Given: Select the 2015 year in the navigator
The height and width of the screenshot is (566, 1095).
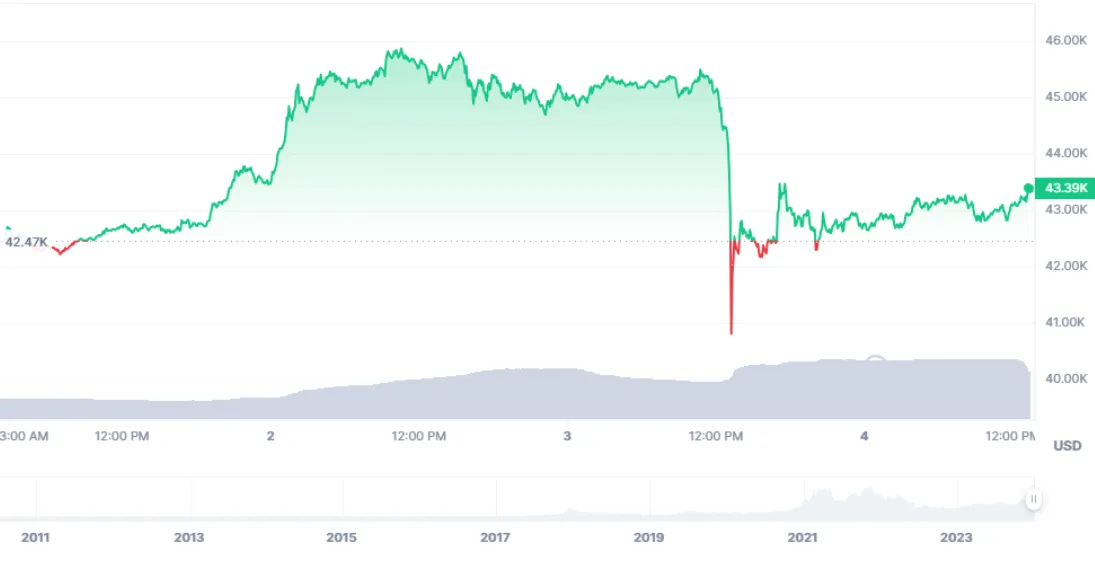Looking at the screenshot, I should click(341, 537).
